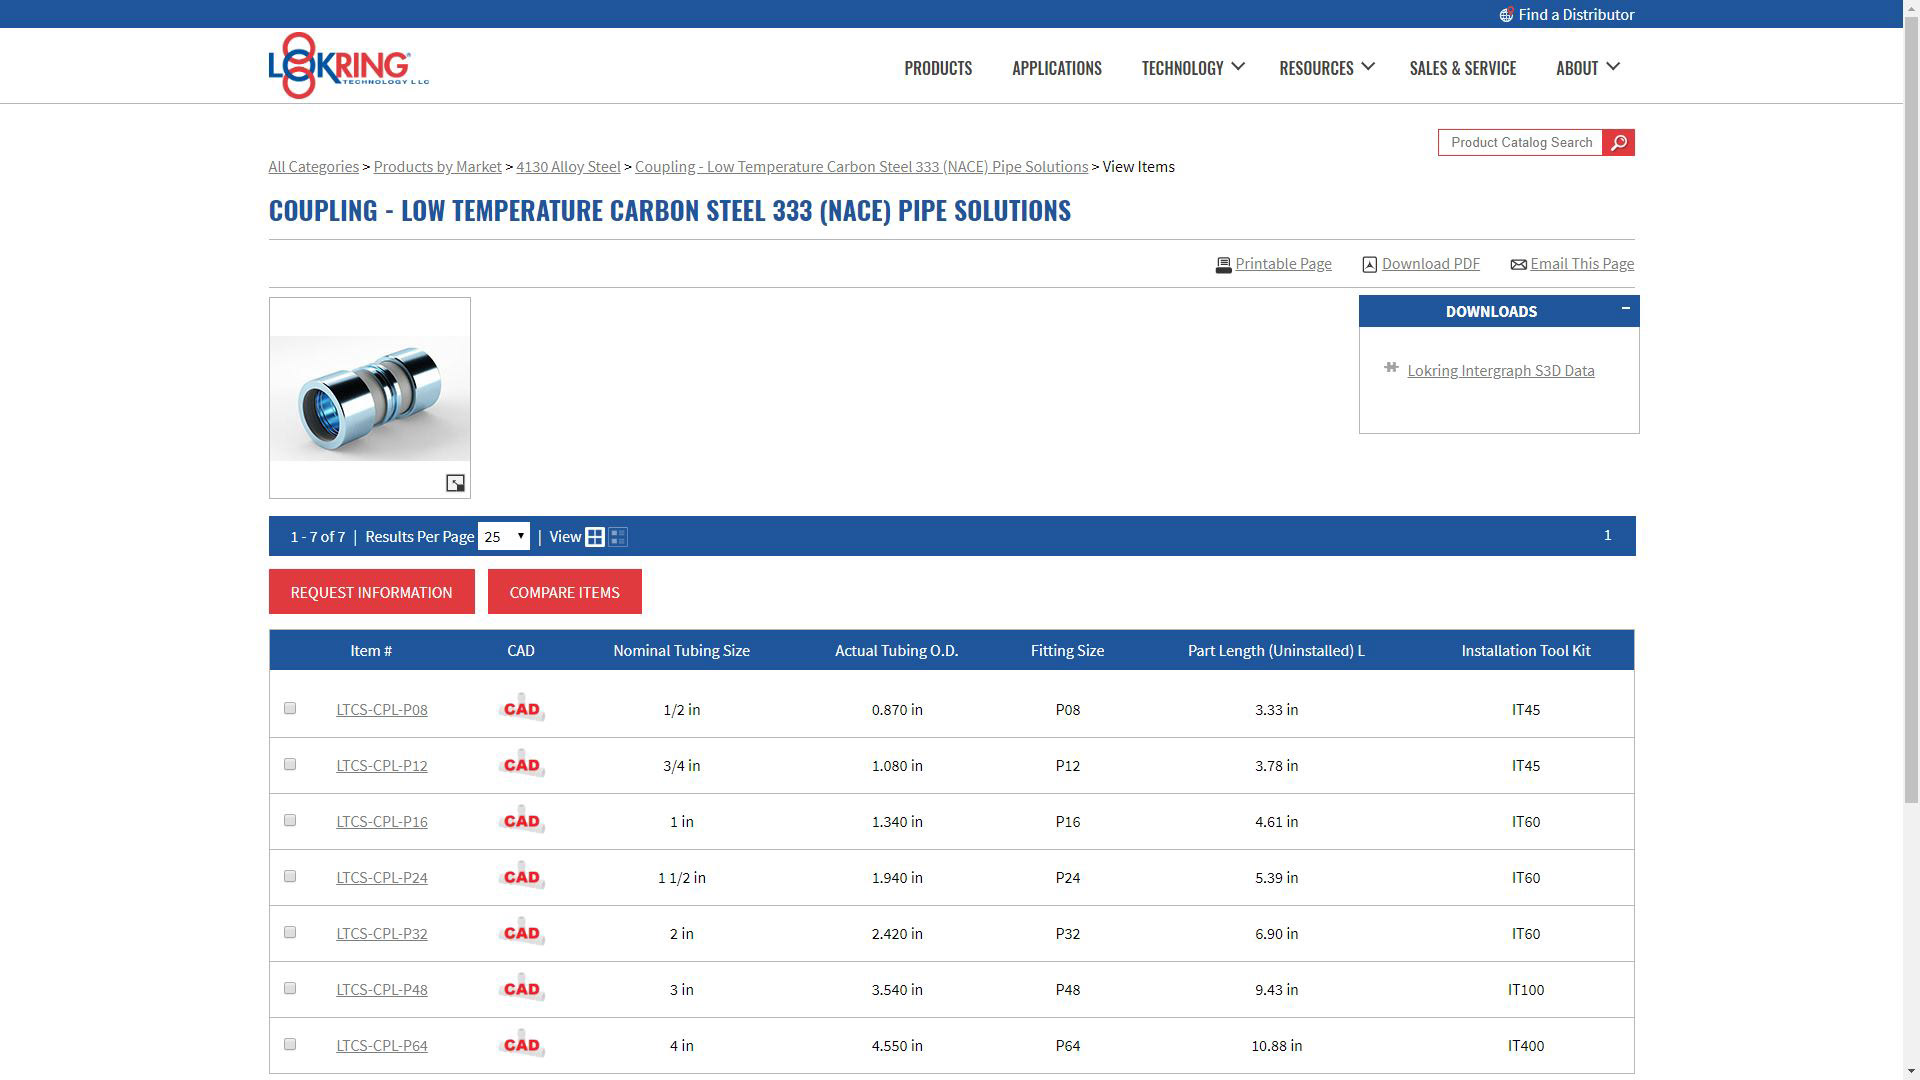Enlarge coupling image via expand icon
The width and height of the screenshot is (1920, 1080).
point(455,484)
